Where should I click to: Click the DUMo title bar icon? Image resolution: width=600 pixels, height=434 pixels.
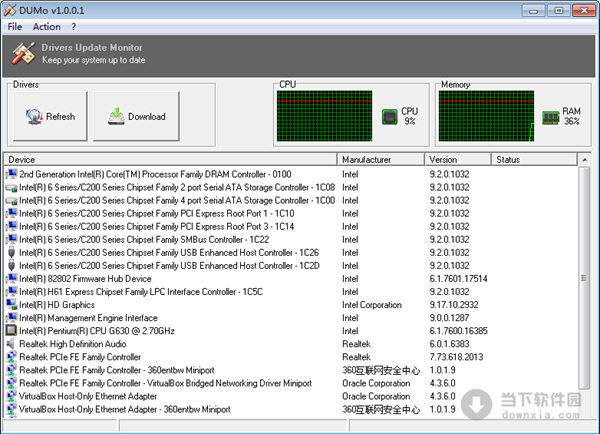click(10, 10)
